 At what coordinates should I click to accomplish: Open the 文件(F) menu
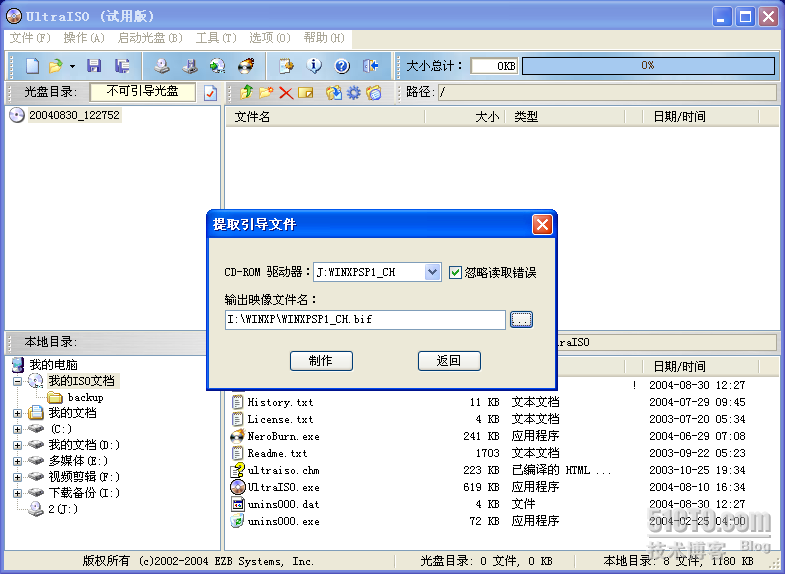pos(30,38)
